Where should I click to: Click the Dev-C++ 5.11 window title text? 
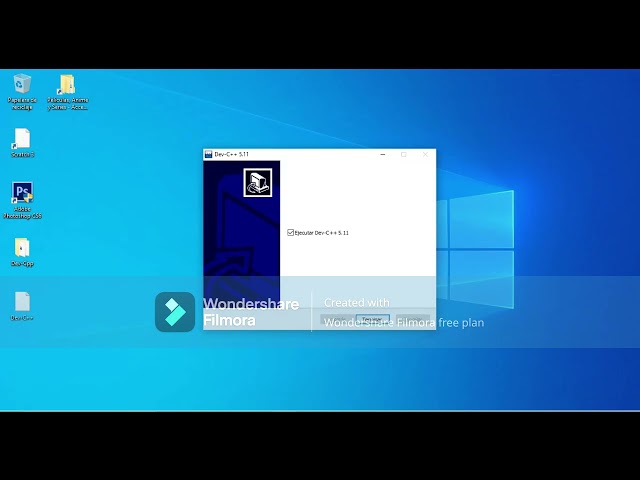click(x=231, y=154)
